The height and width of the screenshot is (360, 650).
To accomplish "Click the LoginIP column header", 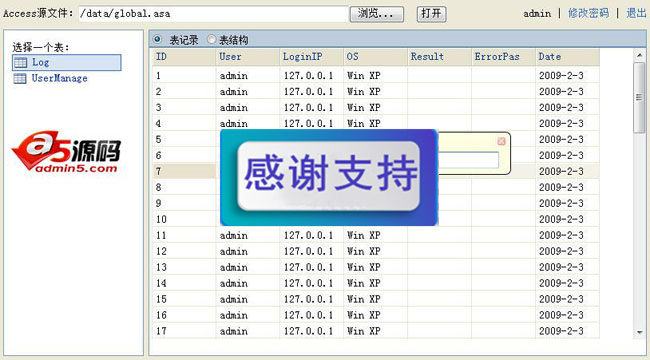I will click(x=311, y=57).
